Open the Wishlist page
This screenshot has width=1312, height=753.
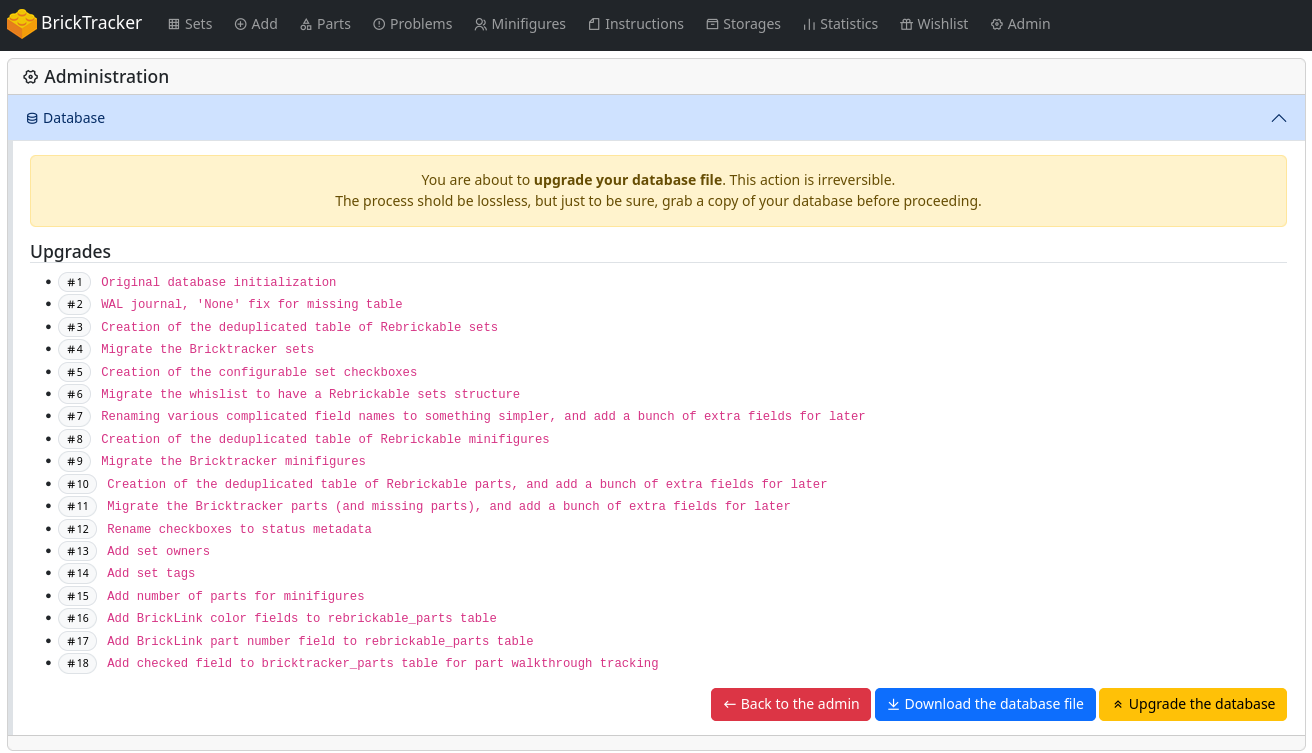coord(934,24)
